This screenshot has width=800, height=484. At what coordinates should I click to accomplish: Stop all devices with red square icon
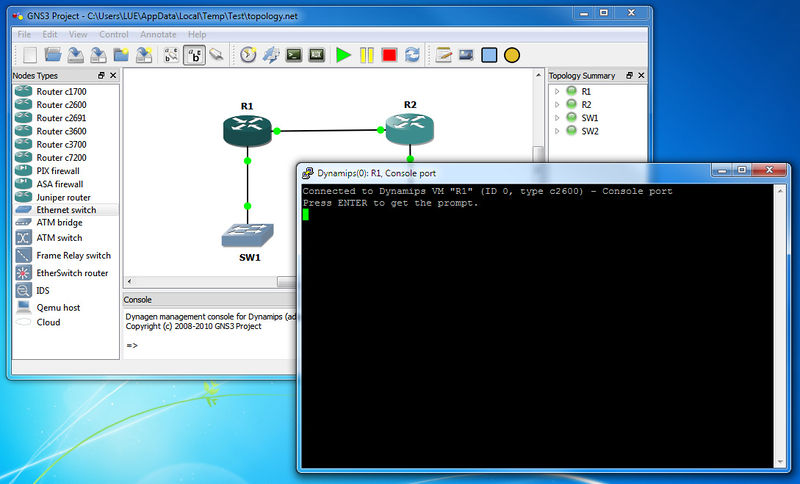click(389, 55)
